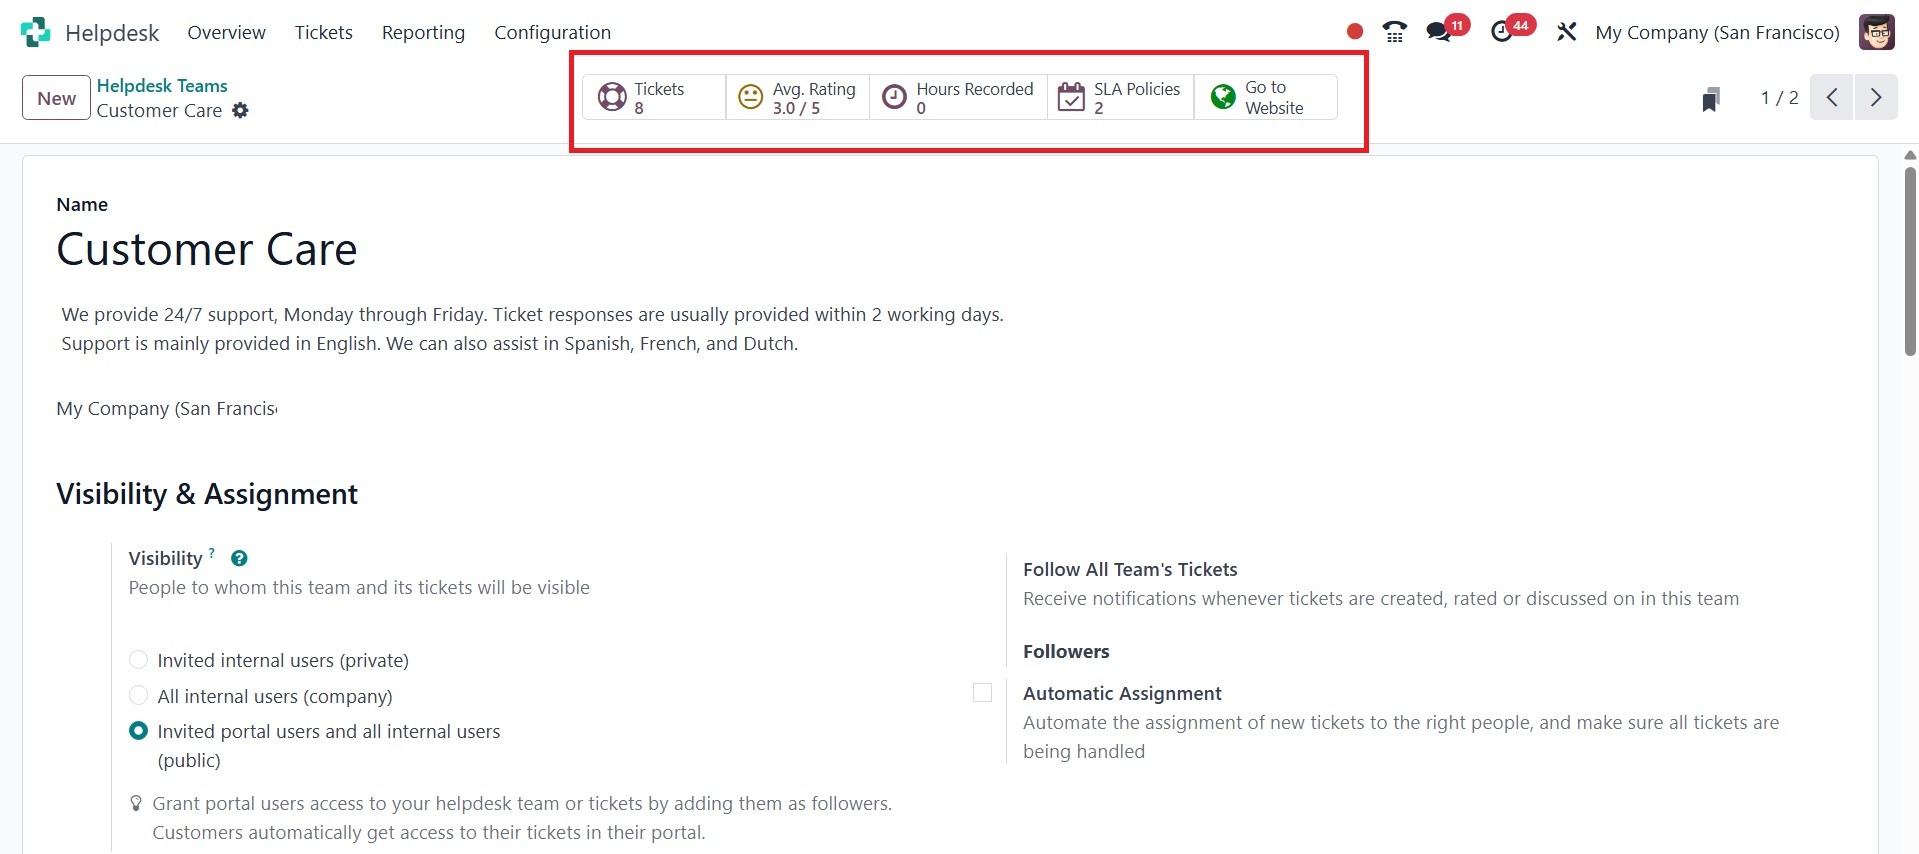Open the gear actions menu beside Customer Care
The height and width of the screenshot is (854, 1919).
coord(240,111)
